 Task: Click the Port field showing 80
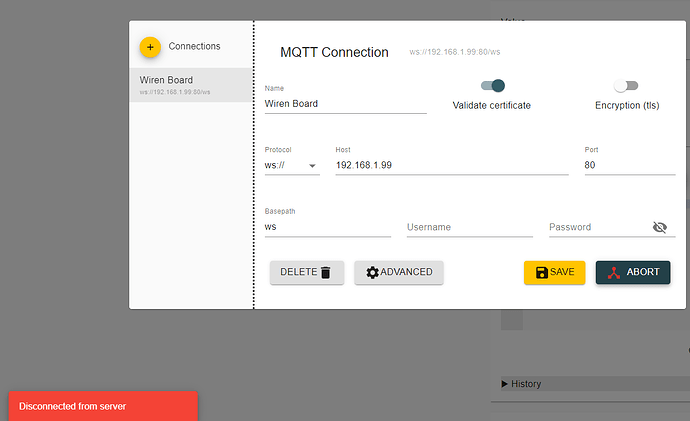click(x=629, y=165)
